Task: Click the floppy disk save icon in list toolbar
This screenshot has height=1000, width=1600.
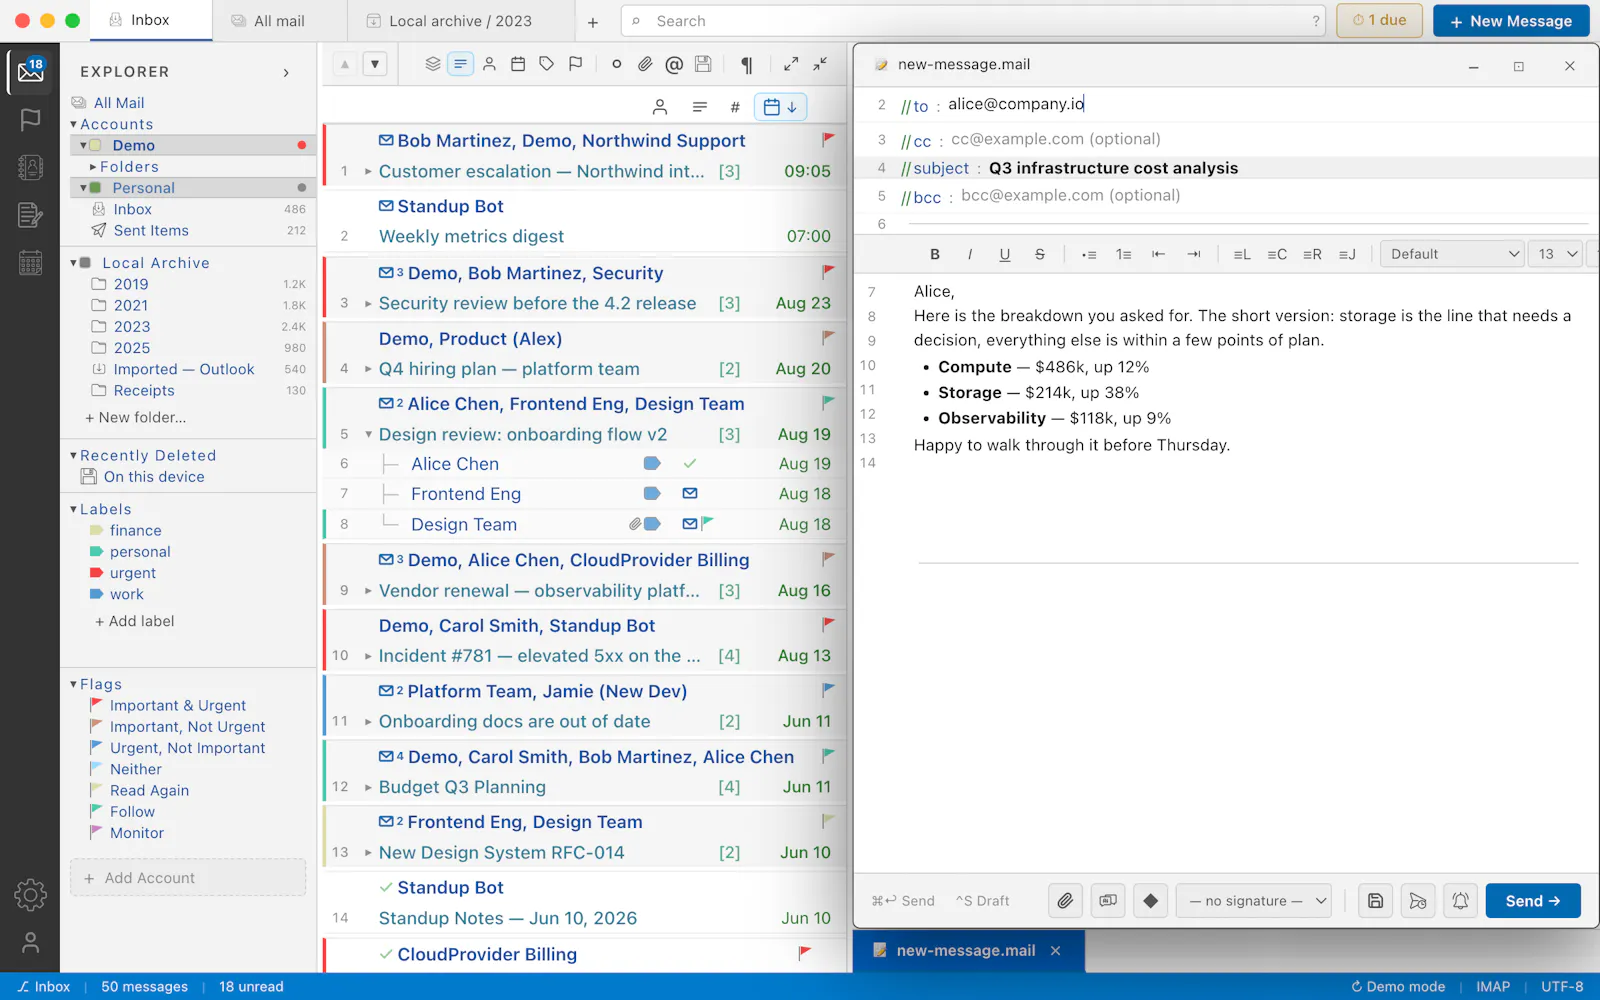Action: [x=703, y=64]
